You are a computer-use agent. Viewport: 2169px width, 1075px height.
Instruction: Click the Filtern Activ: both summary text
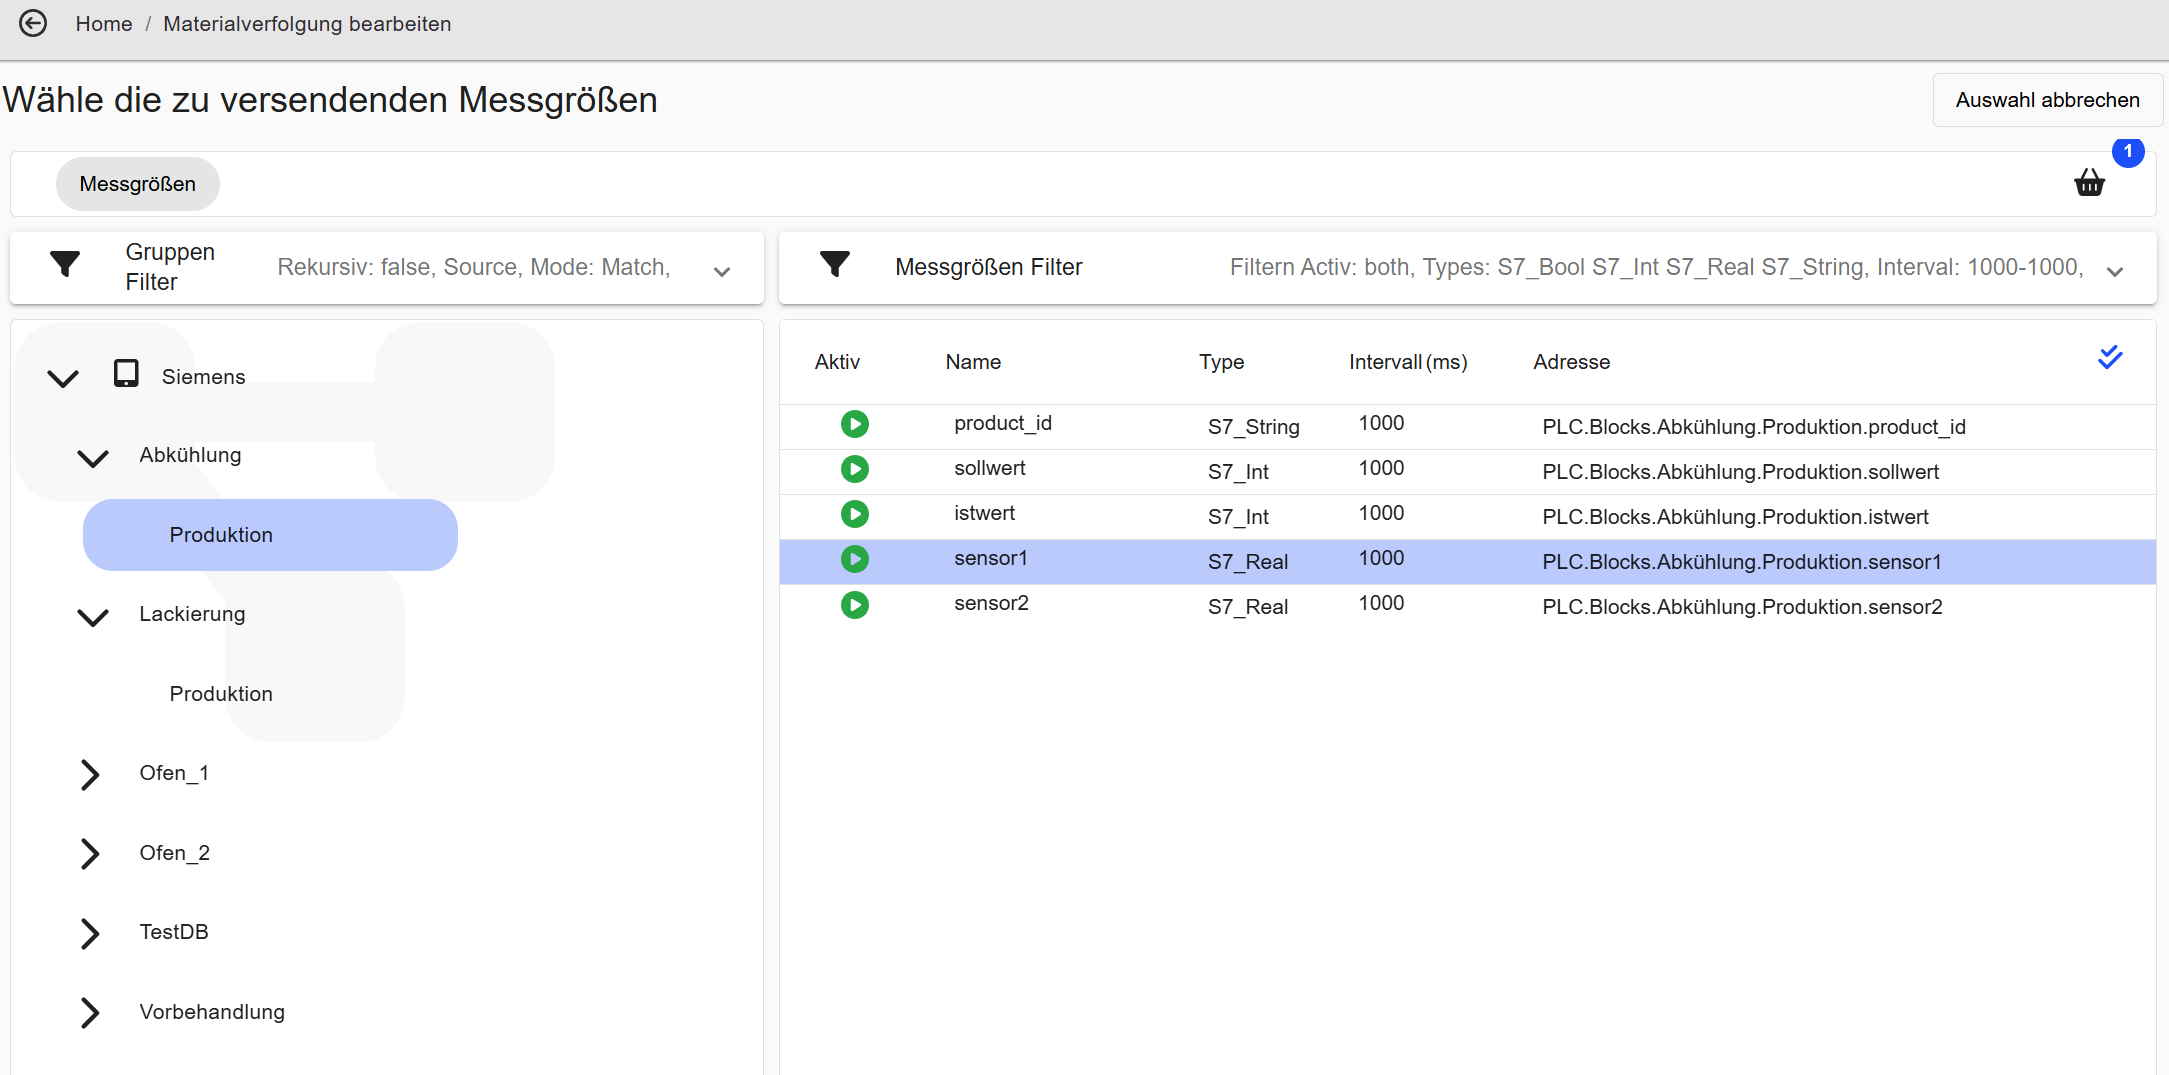(x=1657, y=267)
